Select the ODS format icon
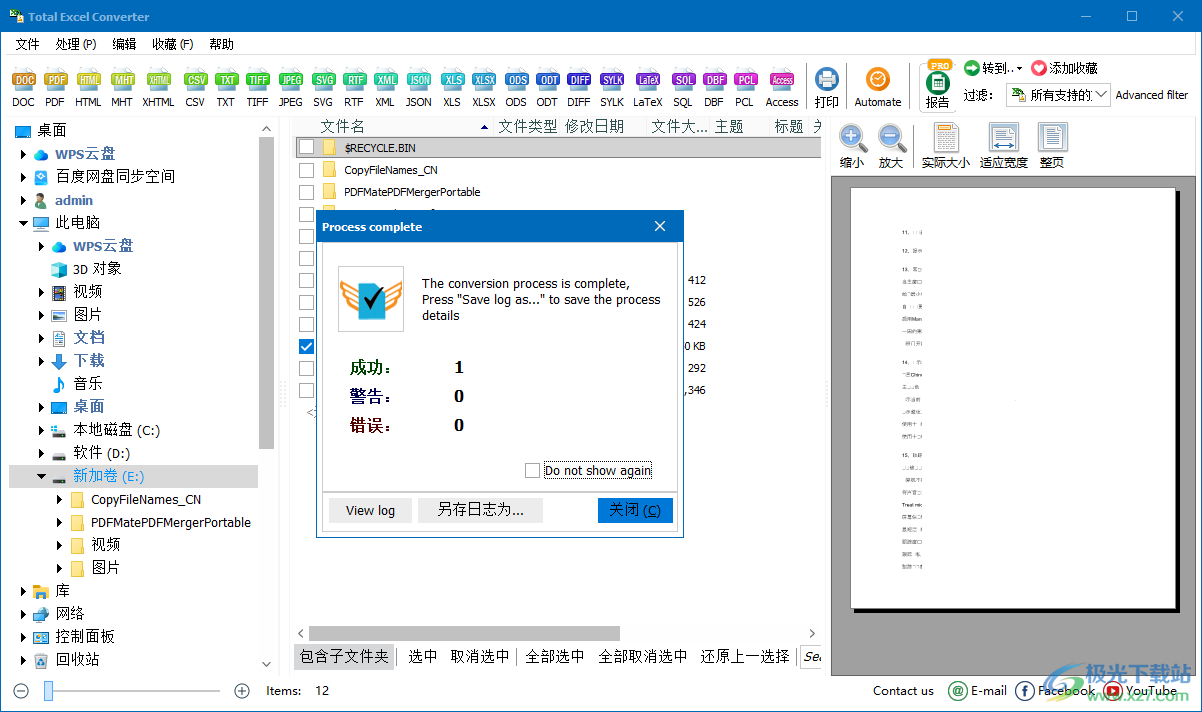The height and width of the screenshot is (712, 1202). (x=516, y=88)
